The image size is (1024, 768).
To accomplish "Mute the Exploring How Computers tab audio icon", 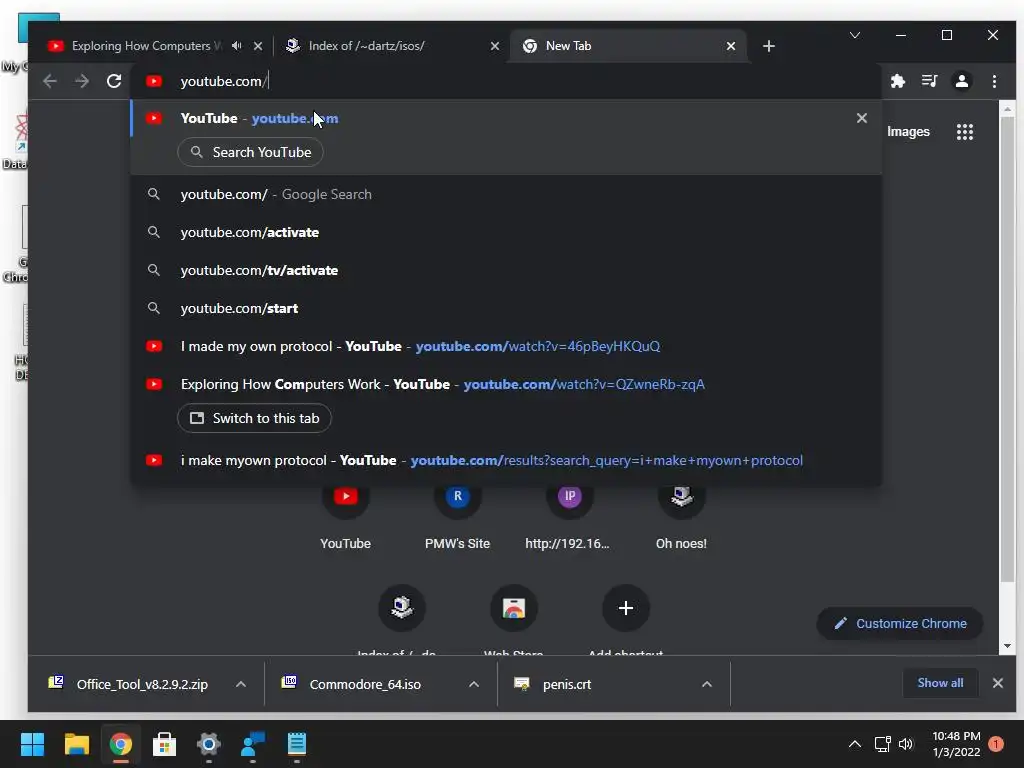I will pos(236,46).
